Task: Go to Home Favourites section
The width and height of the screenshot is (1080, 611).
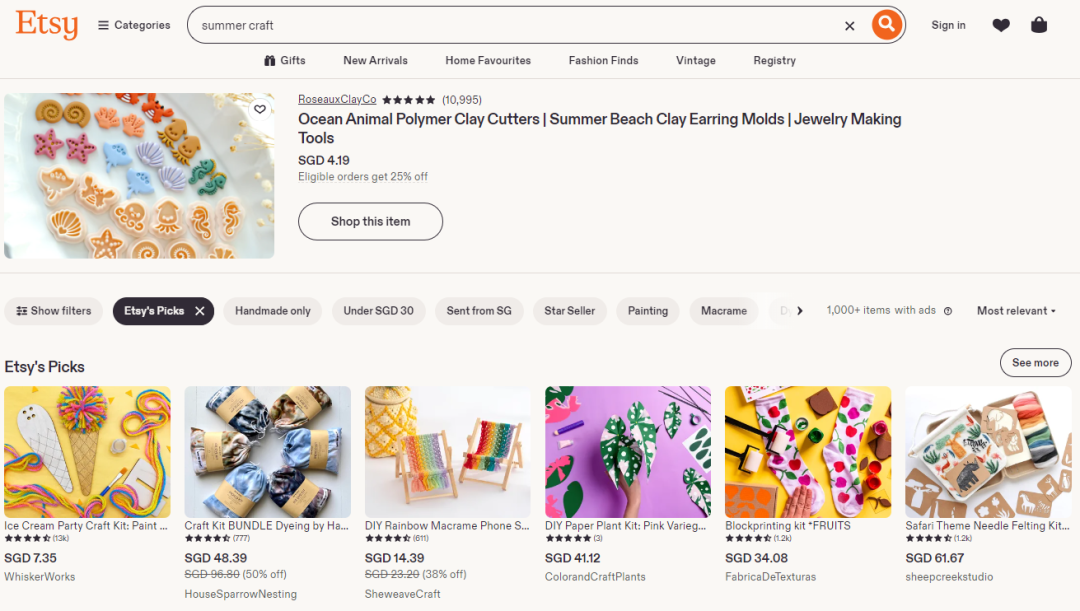Action: pos(488,61)
